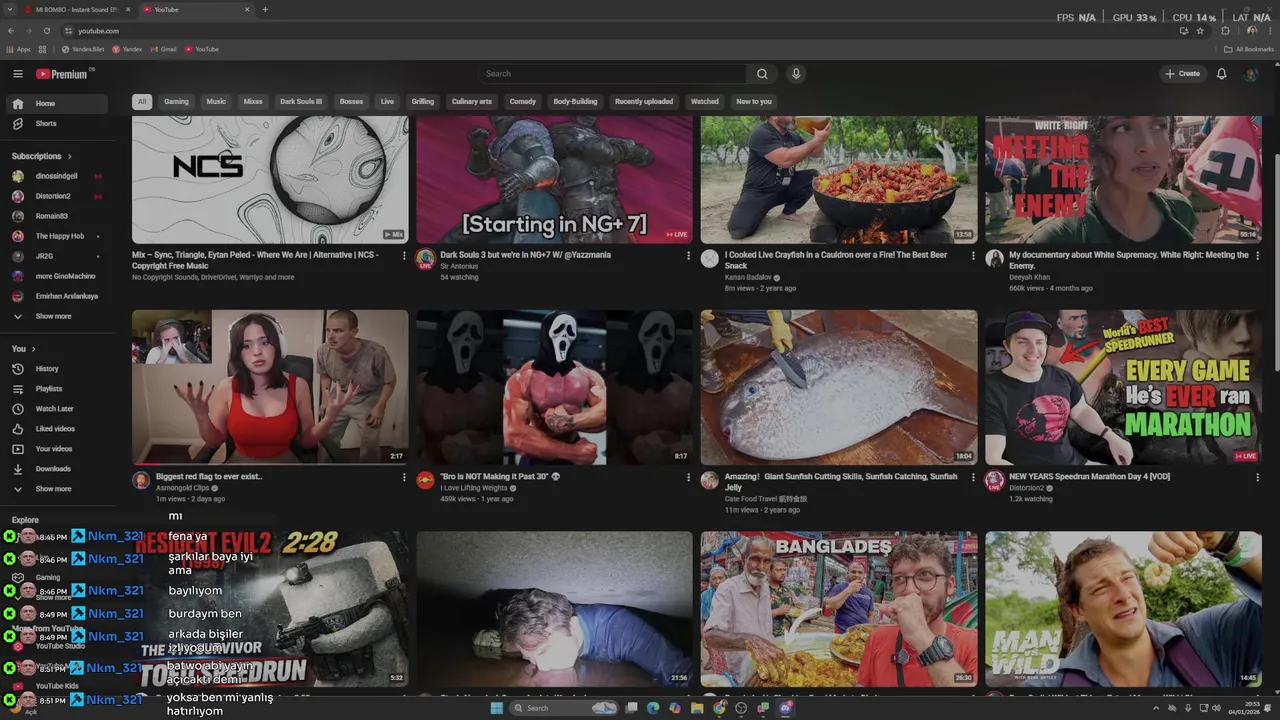Open the Discord taskbar icon
The height and width of the screenshot is (720, 1280).
coord(785,708)
